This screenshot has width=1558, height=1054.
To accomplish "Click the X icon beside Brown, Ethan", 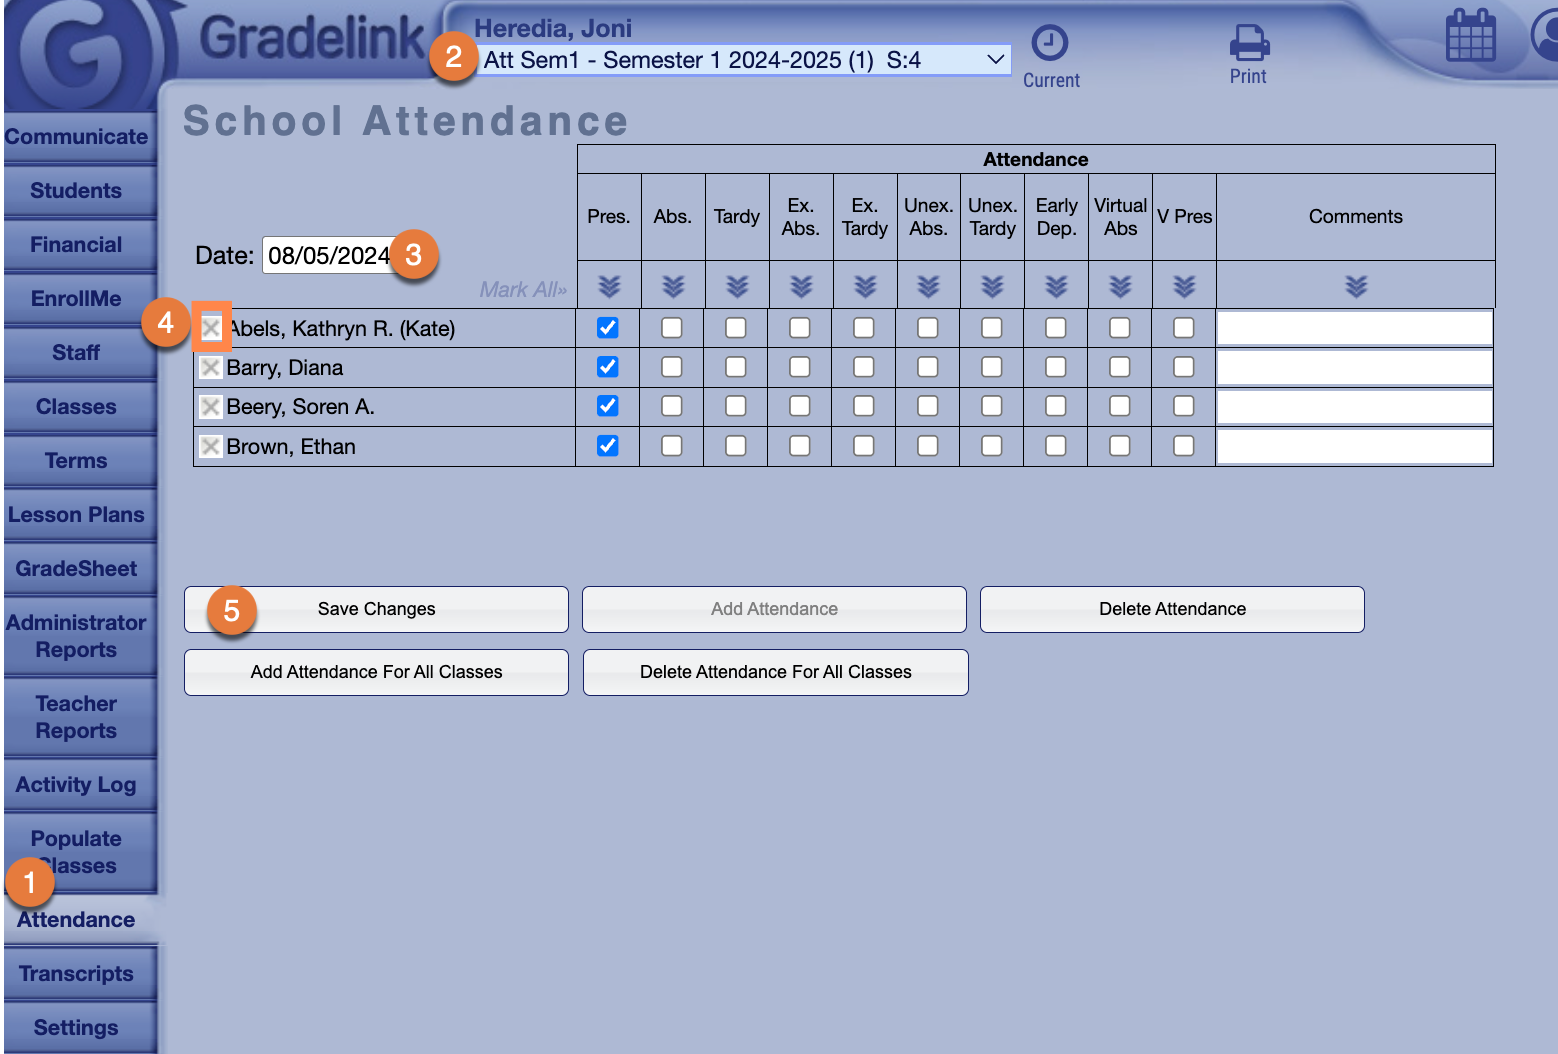I will pos(210,446).
